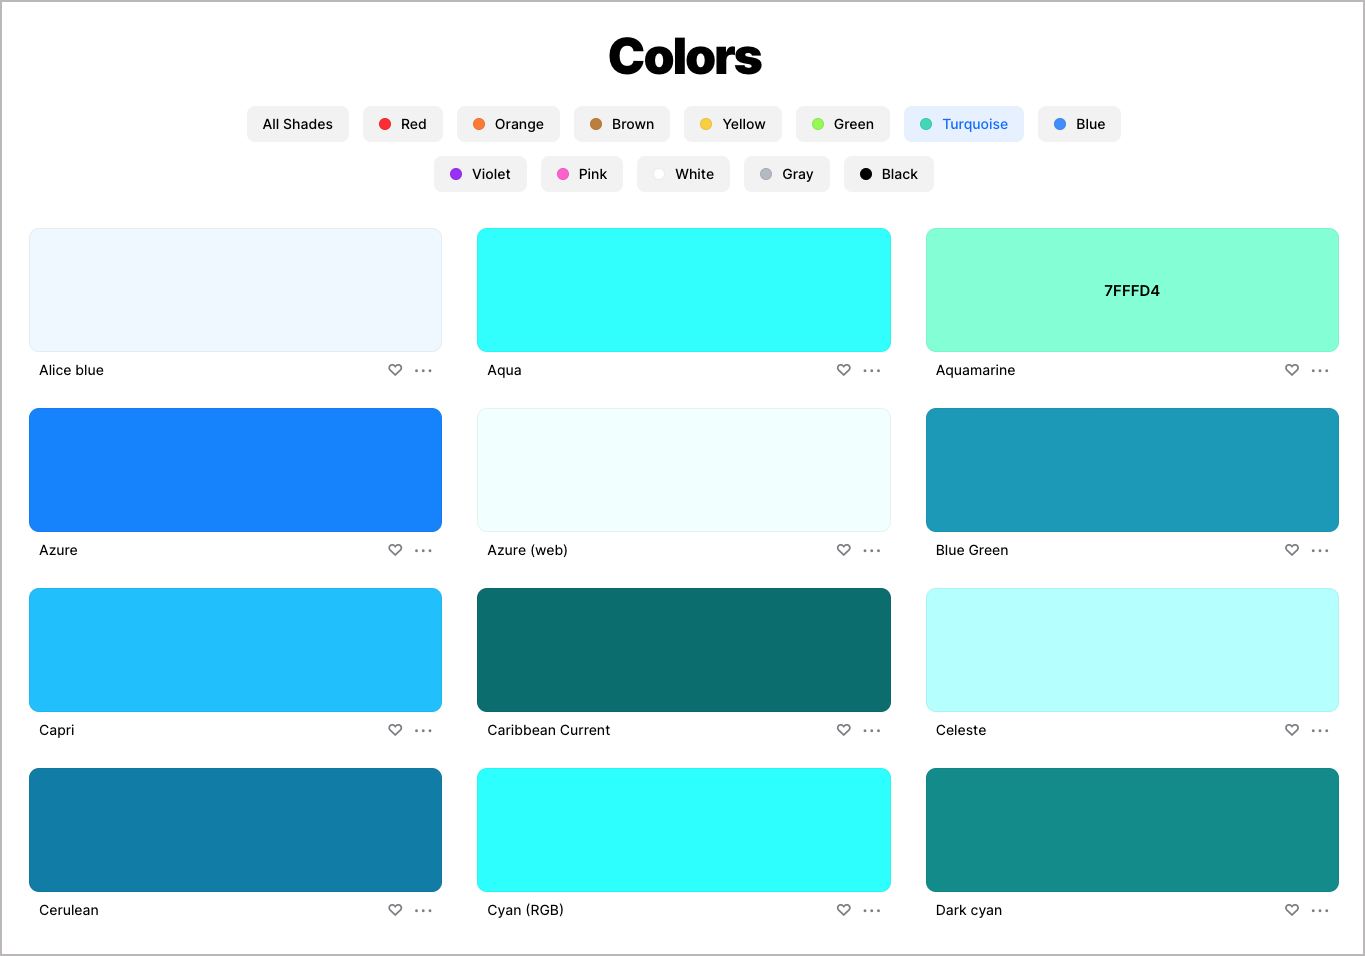Enable the Green shade filter

842,124
